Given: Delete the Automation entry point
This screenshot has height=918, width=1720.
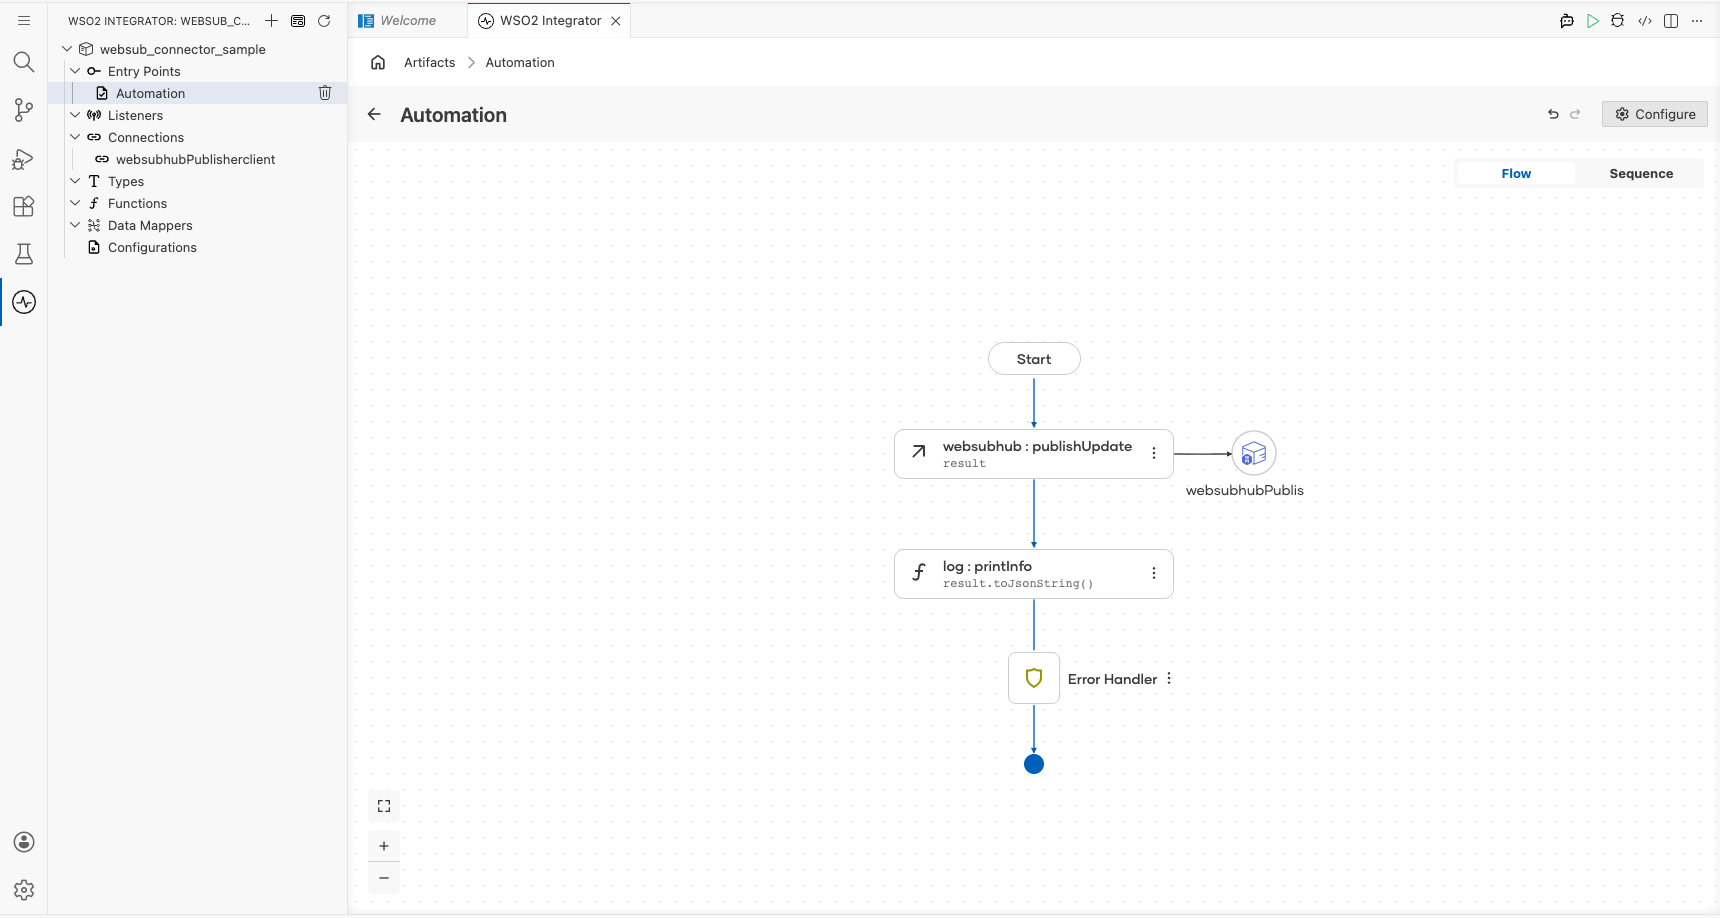Looking at the screenshot, I should [325, 93].
